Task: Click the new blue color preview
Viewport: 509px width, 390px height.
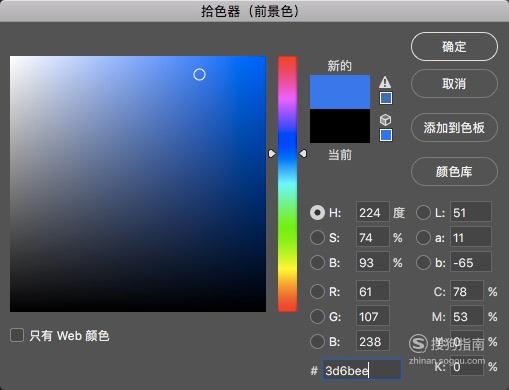Action: click(x=340, y=92)
